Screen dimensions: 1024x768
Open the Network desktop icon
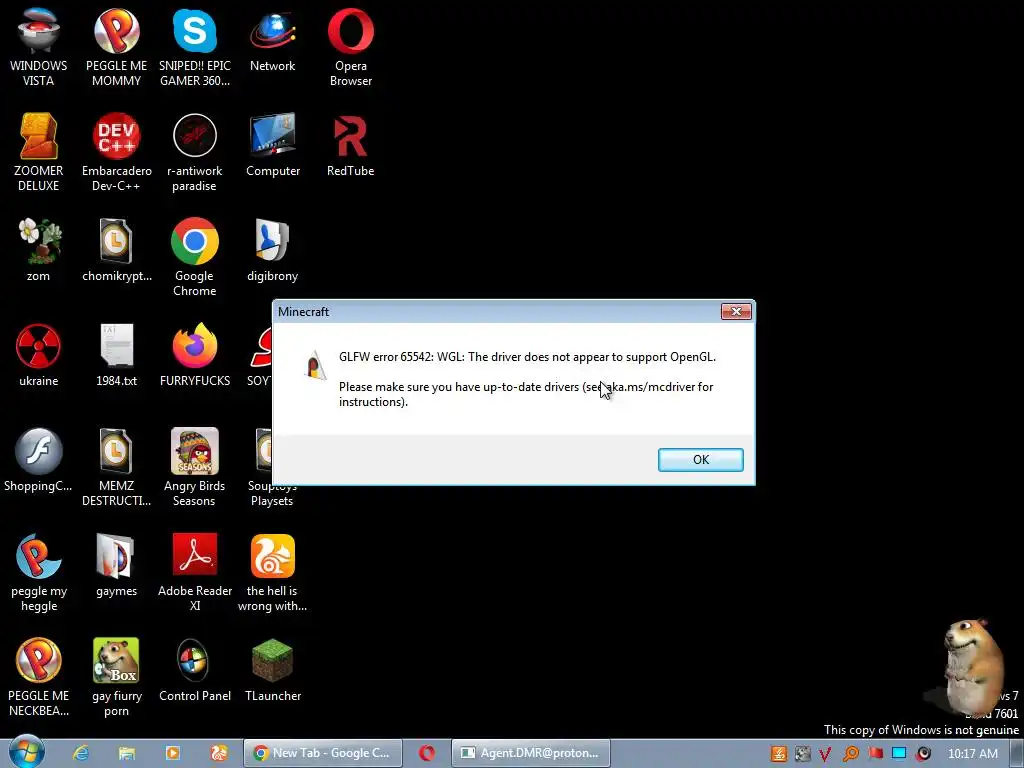(272, 40)
